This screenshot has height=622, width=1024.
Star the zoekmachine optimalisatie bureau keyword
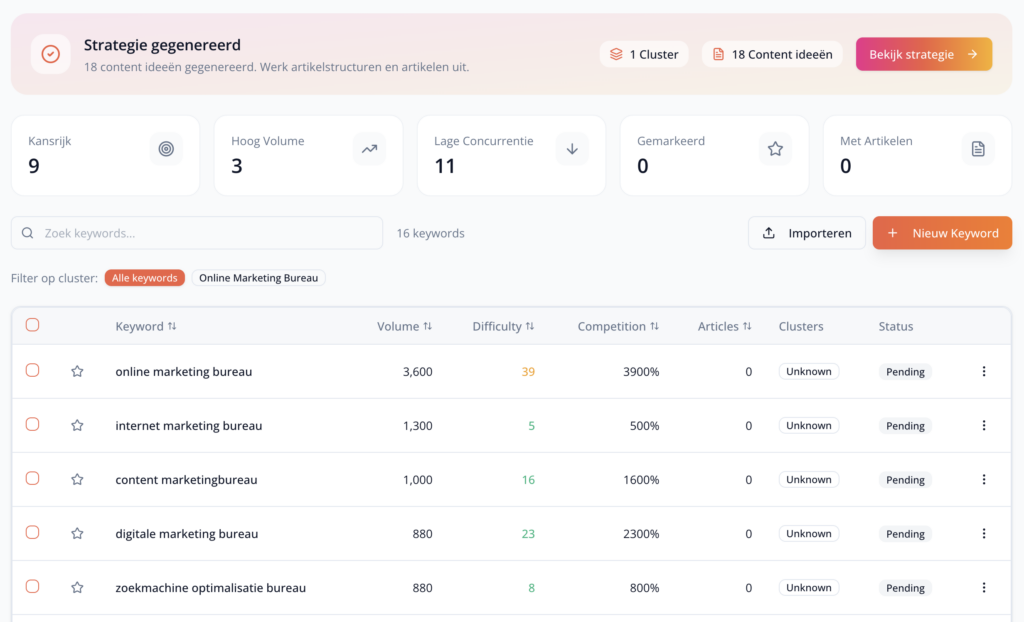click(x=77, y=587)
